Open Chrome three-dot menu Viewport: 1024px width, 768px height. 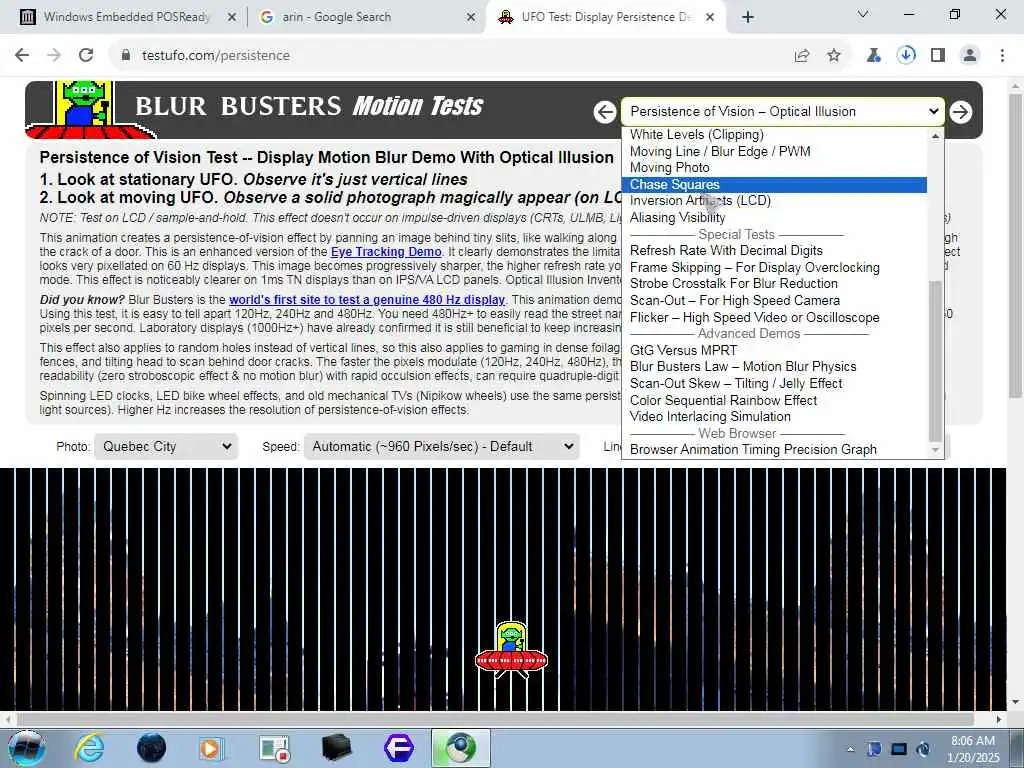[1002, 56]
